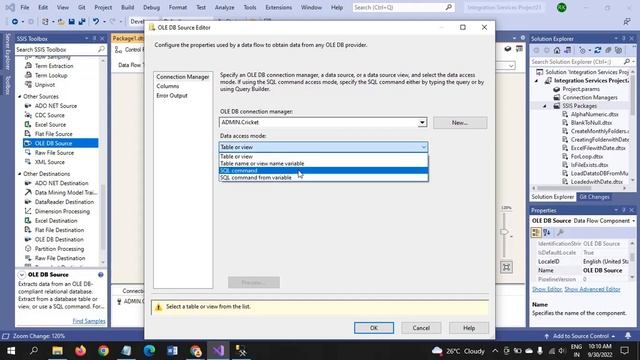This screenshot has height=360, width=640.
Task: Open Chrome from the taskbar
Action: click(103, 351)
